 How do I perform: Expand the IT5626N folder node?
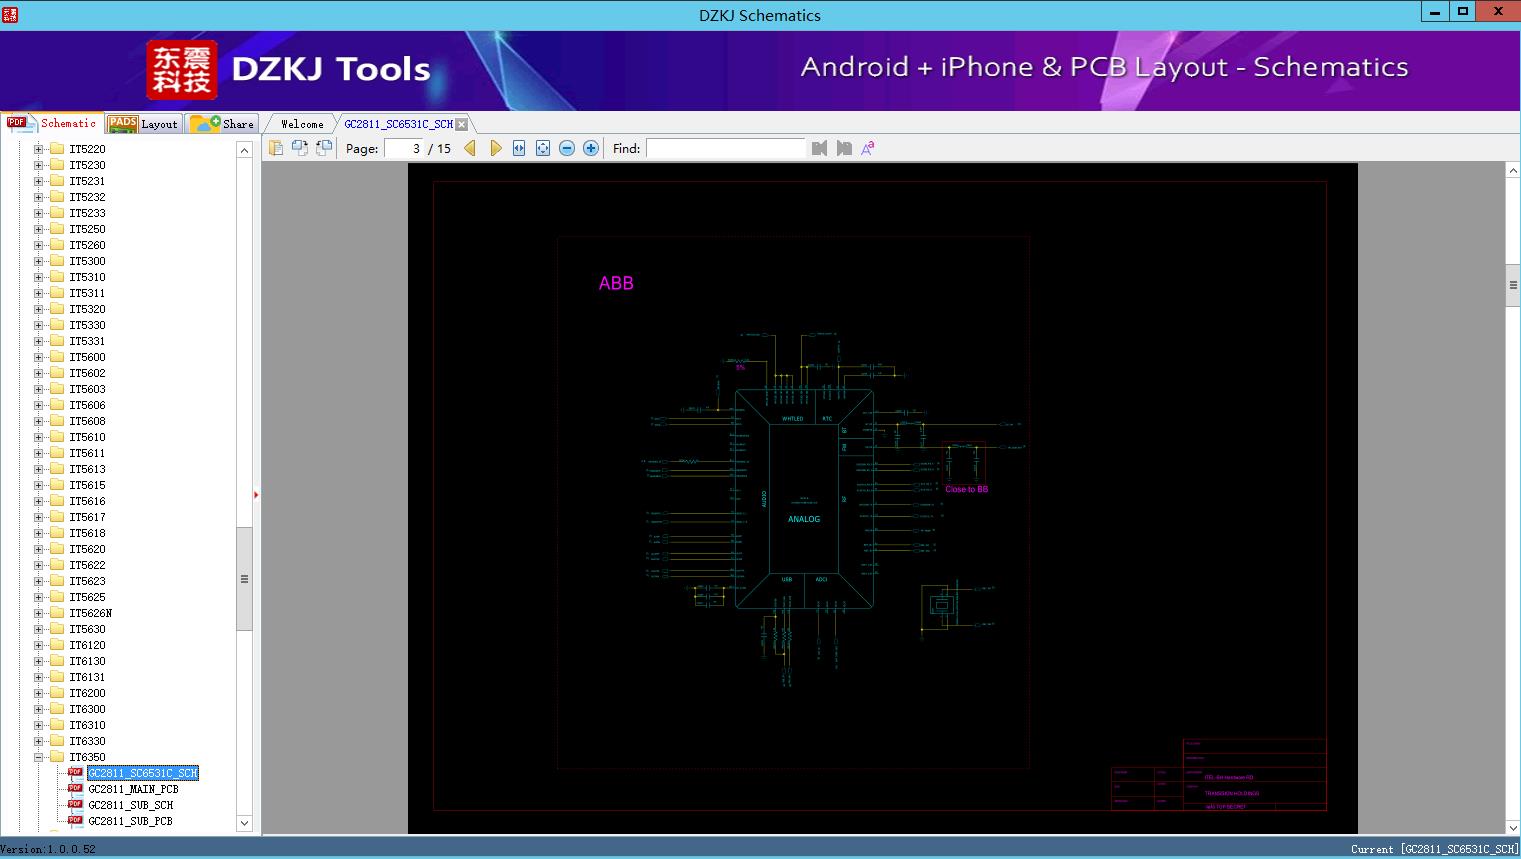[39, 613]
